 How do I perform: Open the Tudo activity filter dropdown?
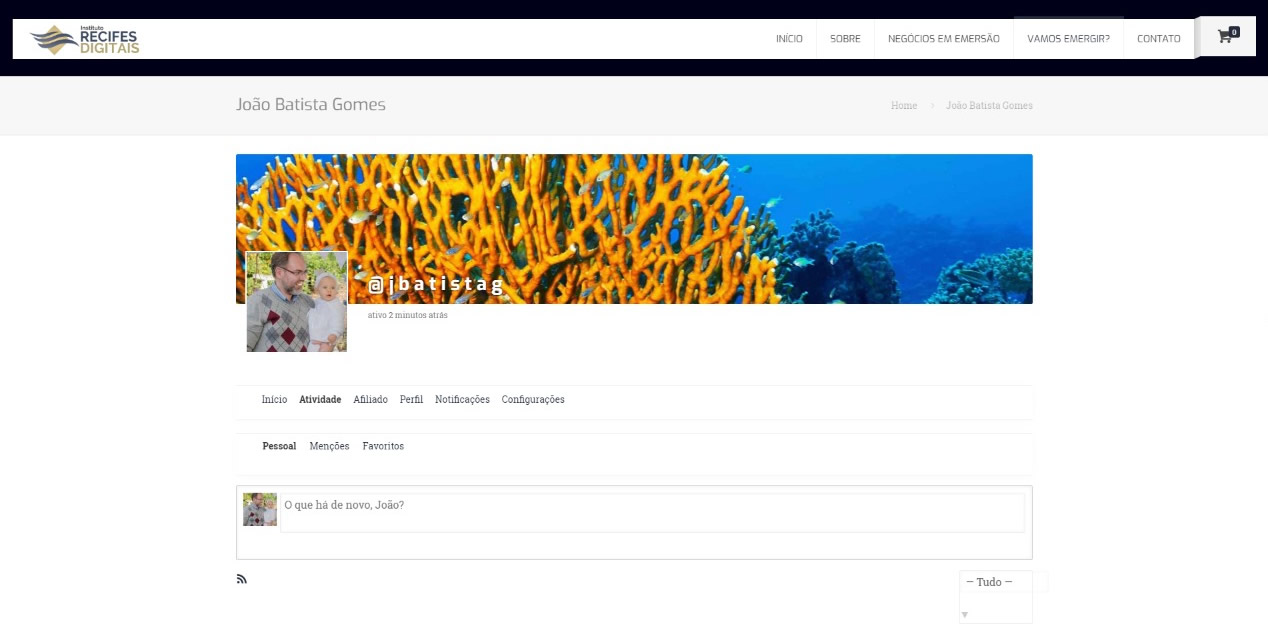pos(995,582)
